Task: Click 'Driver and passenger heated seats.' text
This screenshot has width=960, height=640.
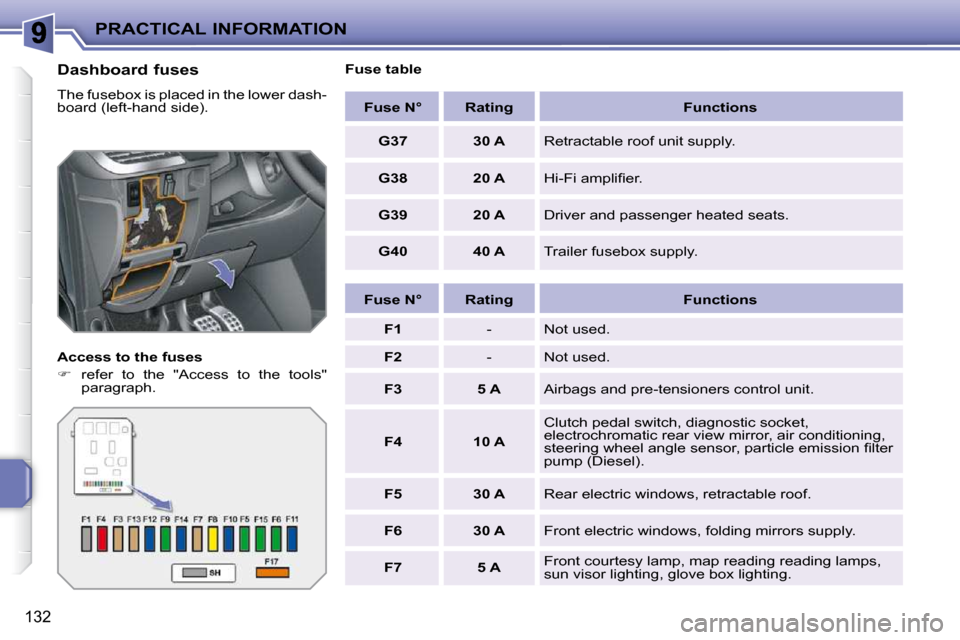Action: click(x=666, y=215)
